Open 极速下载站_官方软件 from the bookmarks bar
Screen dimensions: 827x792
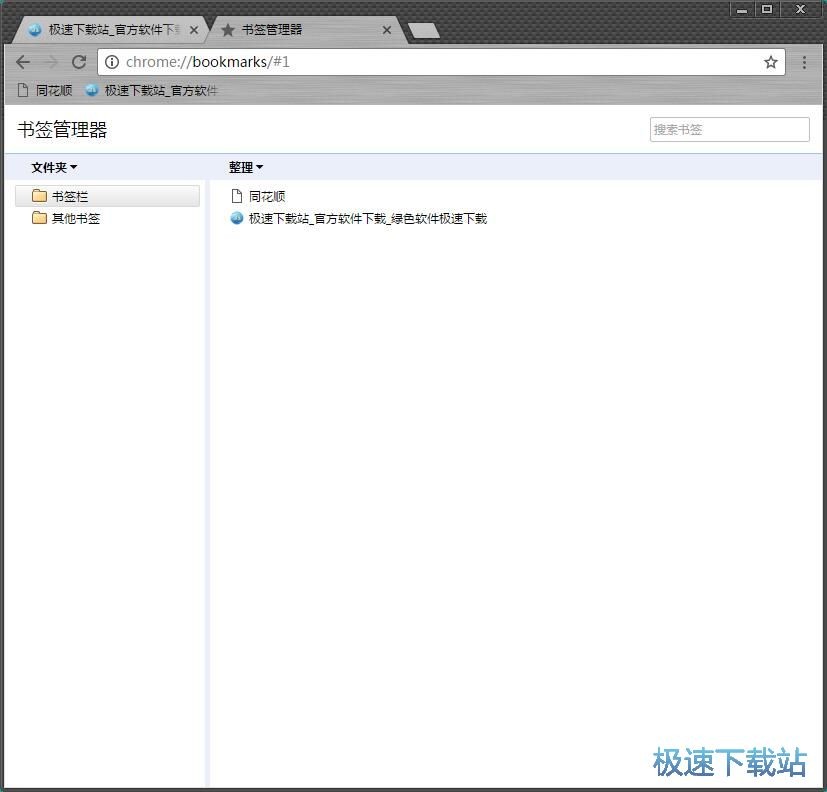point(151,91)
